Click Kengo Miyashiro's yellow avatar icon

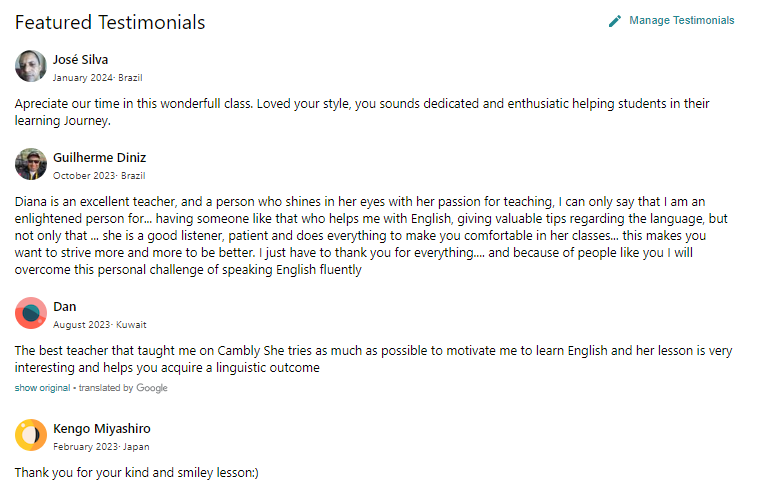pyautogui.click(x=31, y=436)
